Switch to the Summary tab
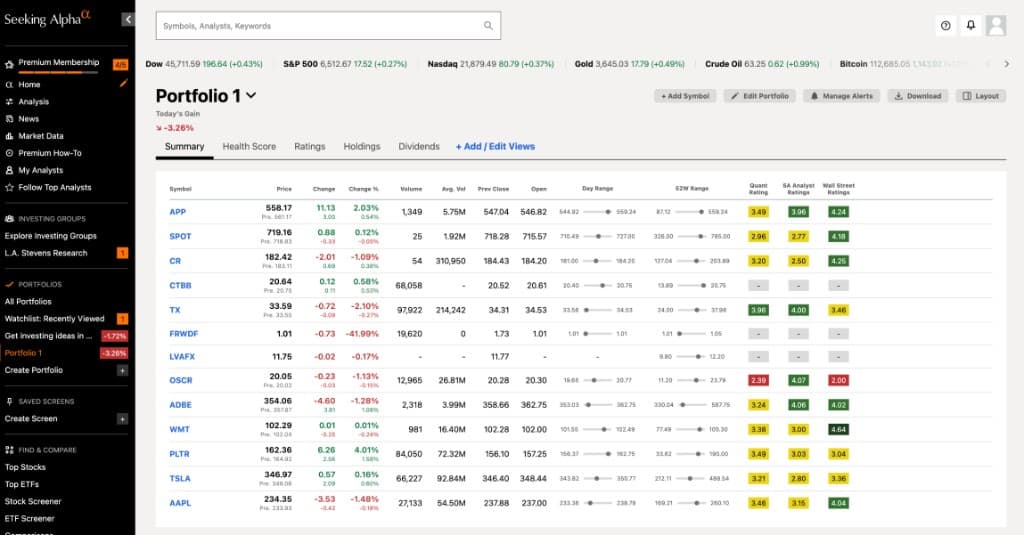The height and width of the screenshot is (535, 1024). click(184, 146)
